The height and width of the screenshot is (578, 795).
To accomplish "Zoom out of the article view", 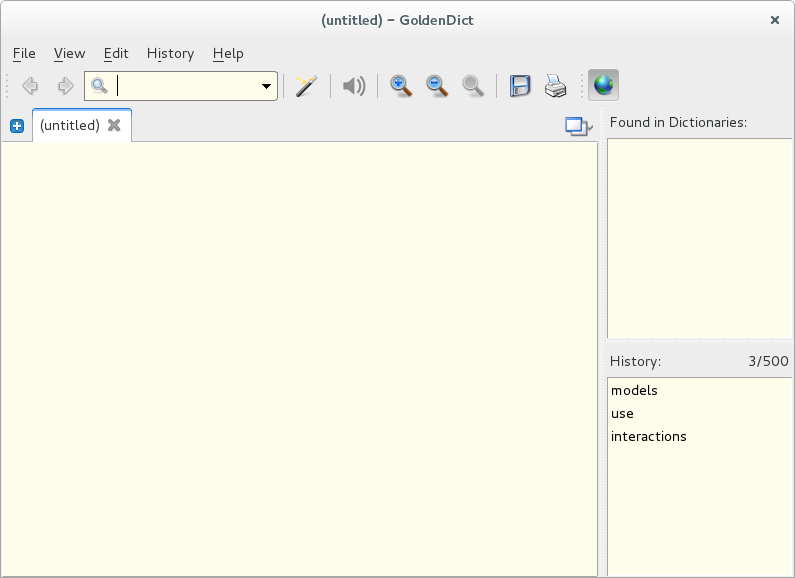I will coord(437,86).
